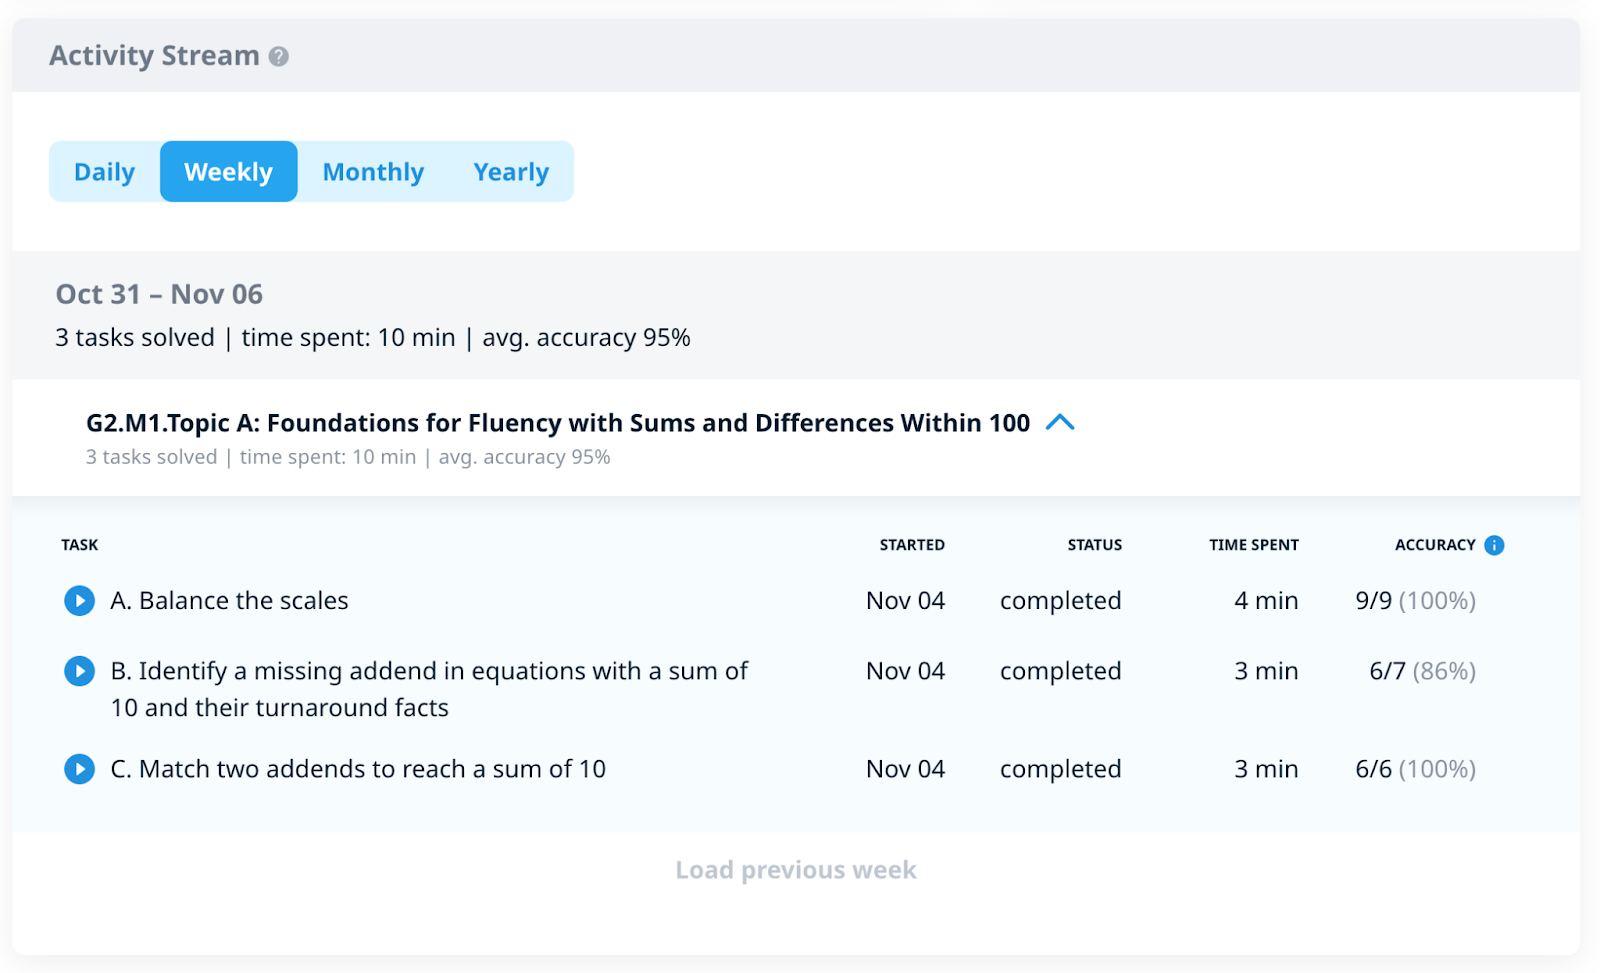This screenshot has height=973, width=1600.
Task: Click the TIME SPENT column header
Action: tap(1253, 545)
